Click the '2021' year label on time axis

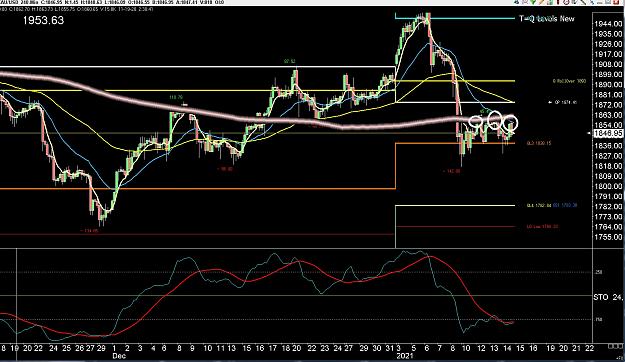[406, 356]
